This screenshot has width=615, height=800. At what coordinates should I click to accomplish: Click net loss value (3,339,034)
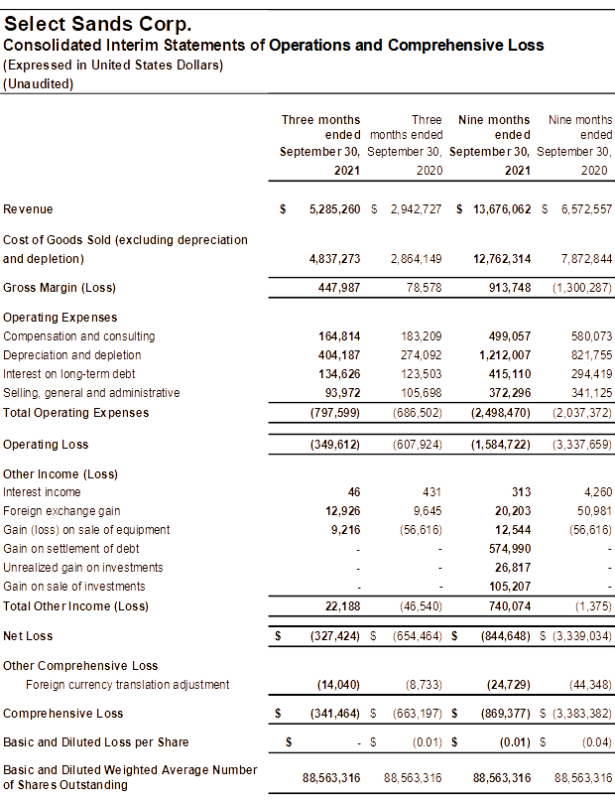pyautogui.click(x=582, y=636)
